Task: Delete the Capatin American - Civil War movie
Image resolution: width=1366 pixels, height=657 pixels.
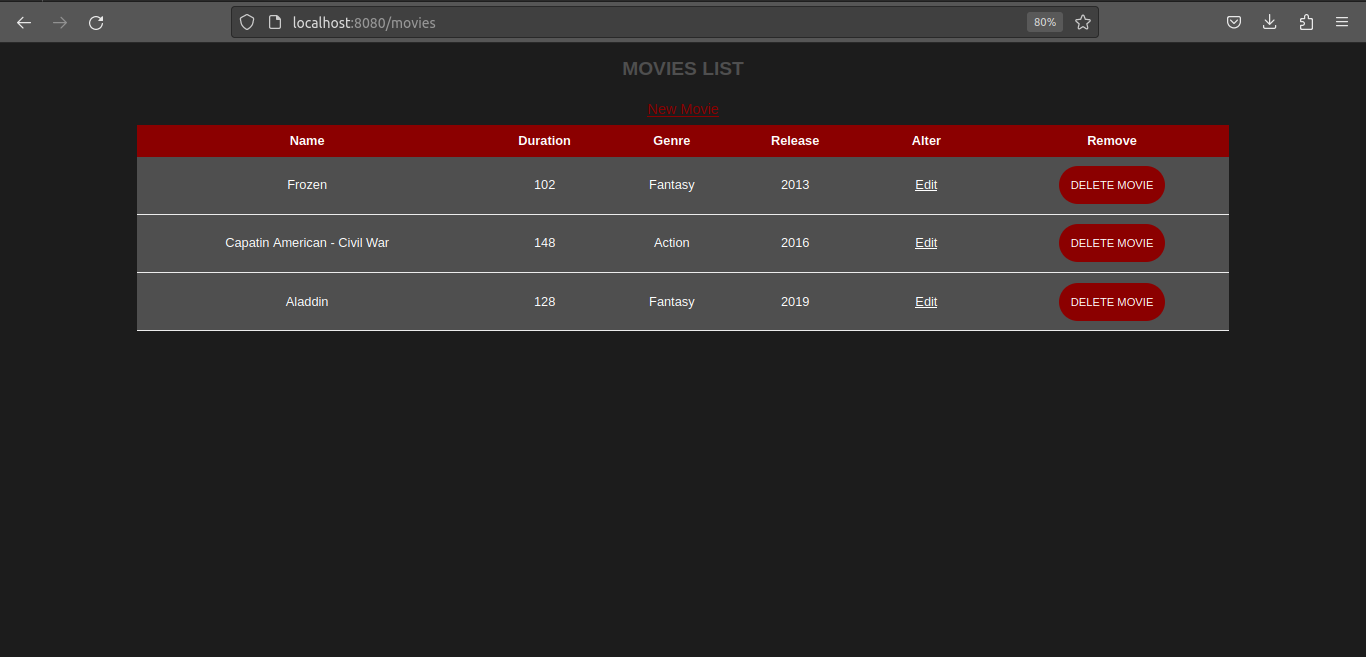Action: pos(1112,243)
